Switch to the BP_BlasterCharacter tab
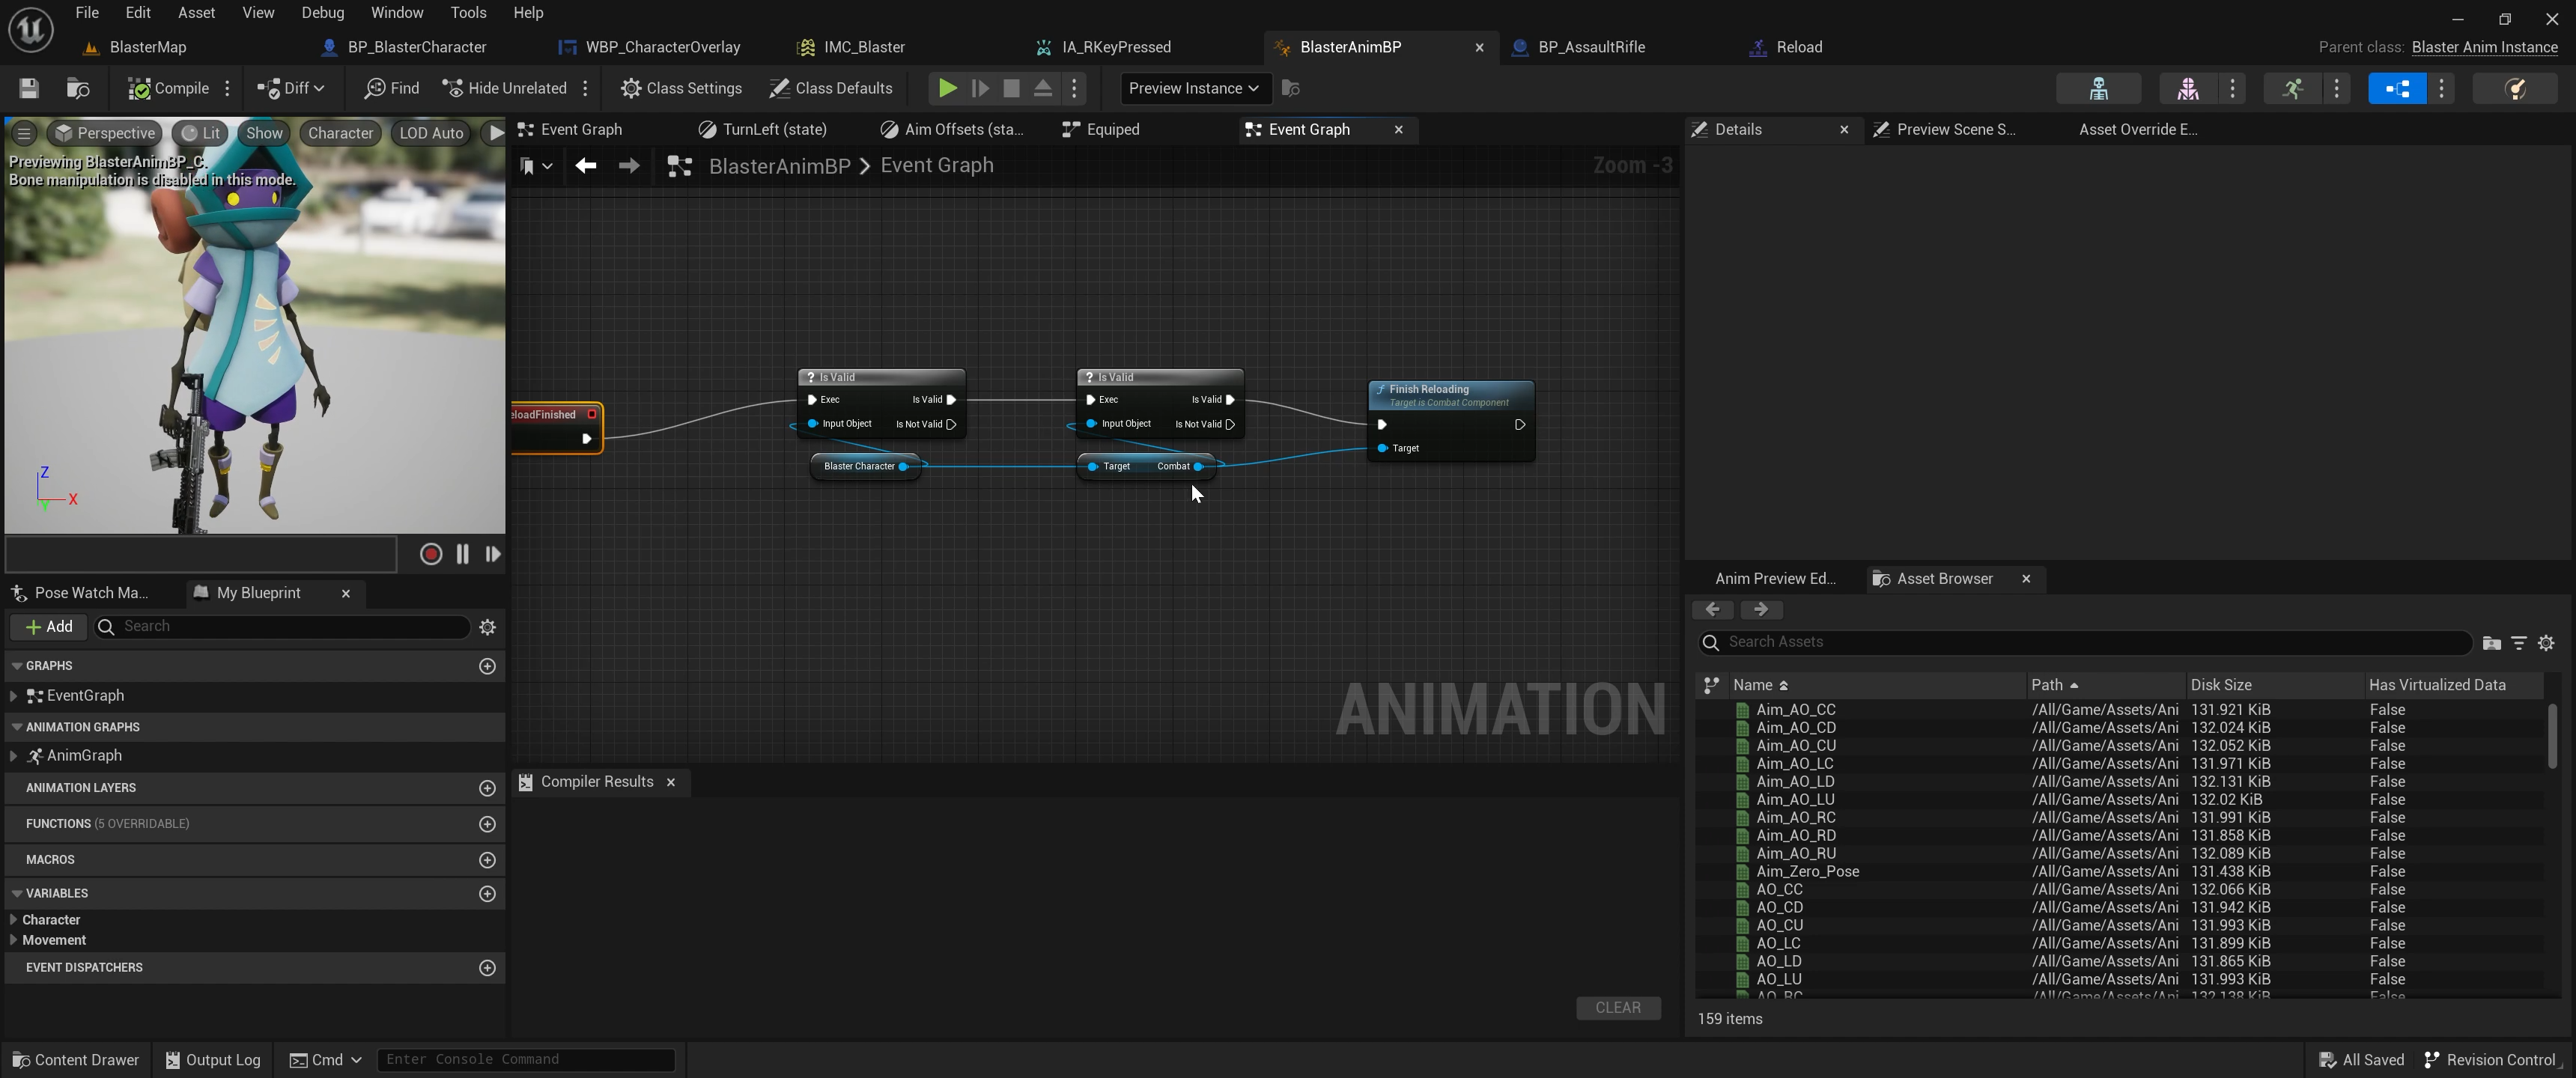The height and width of the screenshot is (1078, 2576). [416, 47]
